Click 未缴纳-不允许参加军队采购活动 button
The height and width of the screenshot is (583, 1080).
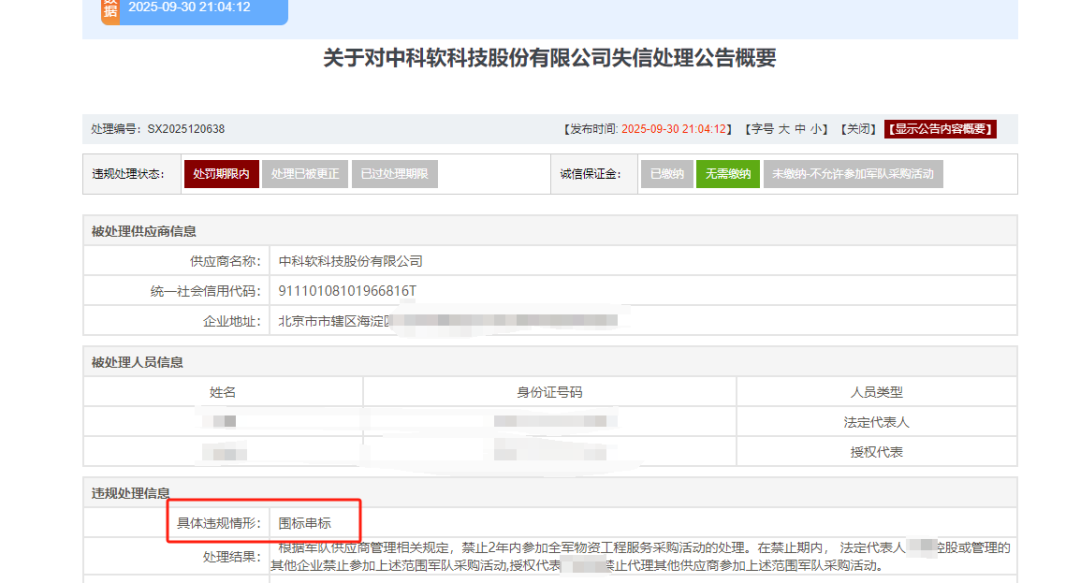(853, 174)
